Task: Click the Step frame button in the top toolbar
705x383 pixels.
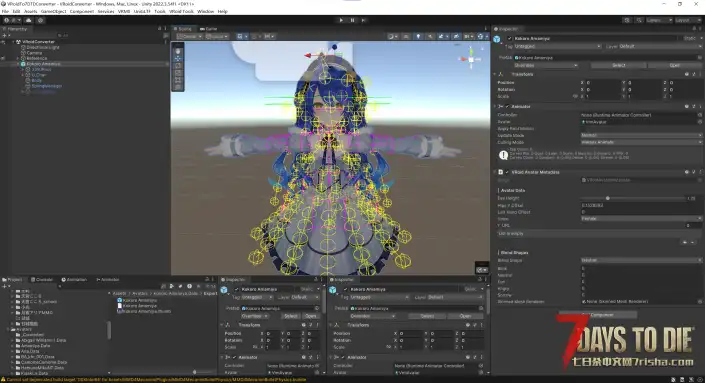Action: (x=363, y=20)
